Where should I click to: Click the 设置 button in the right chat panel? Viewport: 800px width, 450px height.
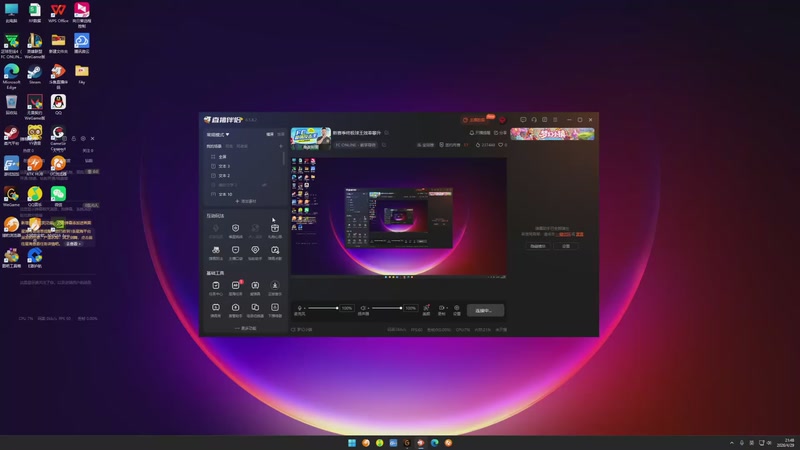(566, 246)
